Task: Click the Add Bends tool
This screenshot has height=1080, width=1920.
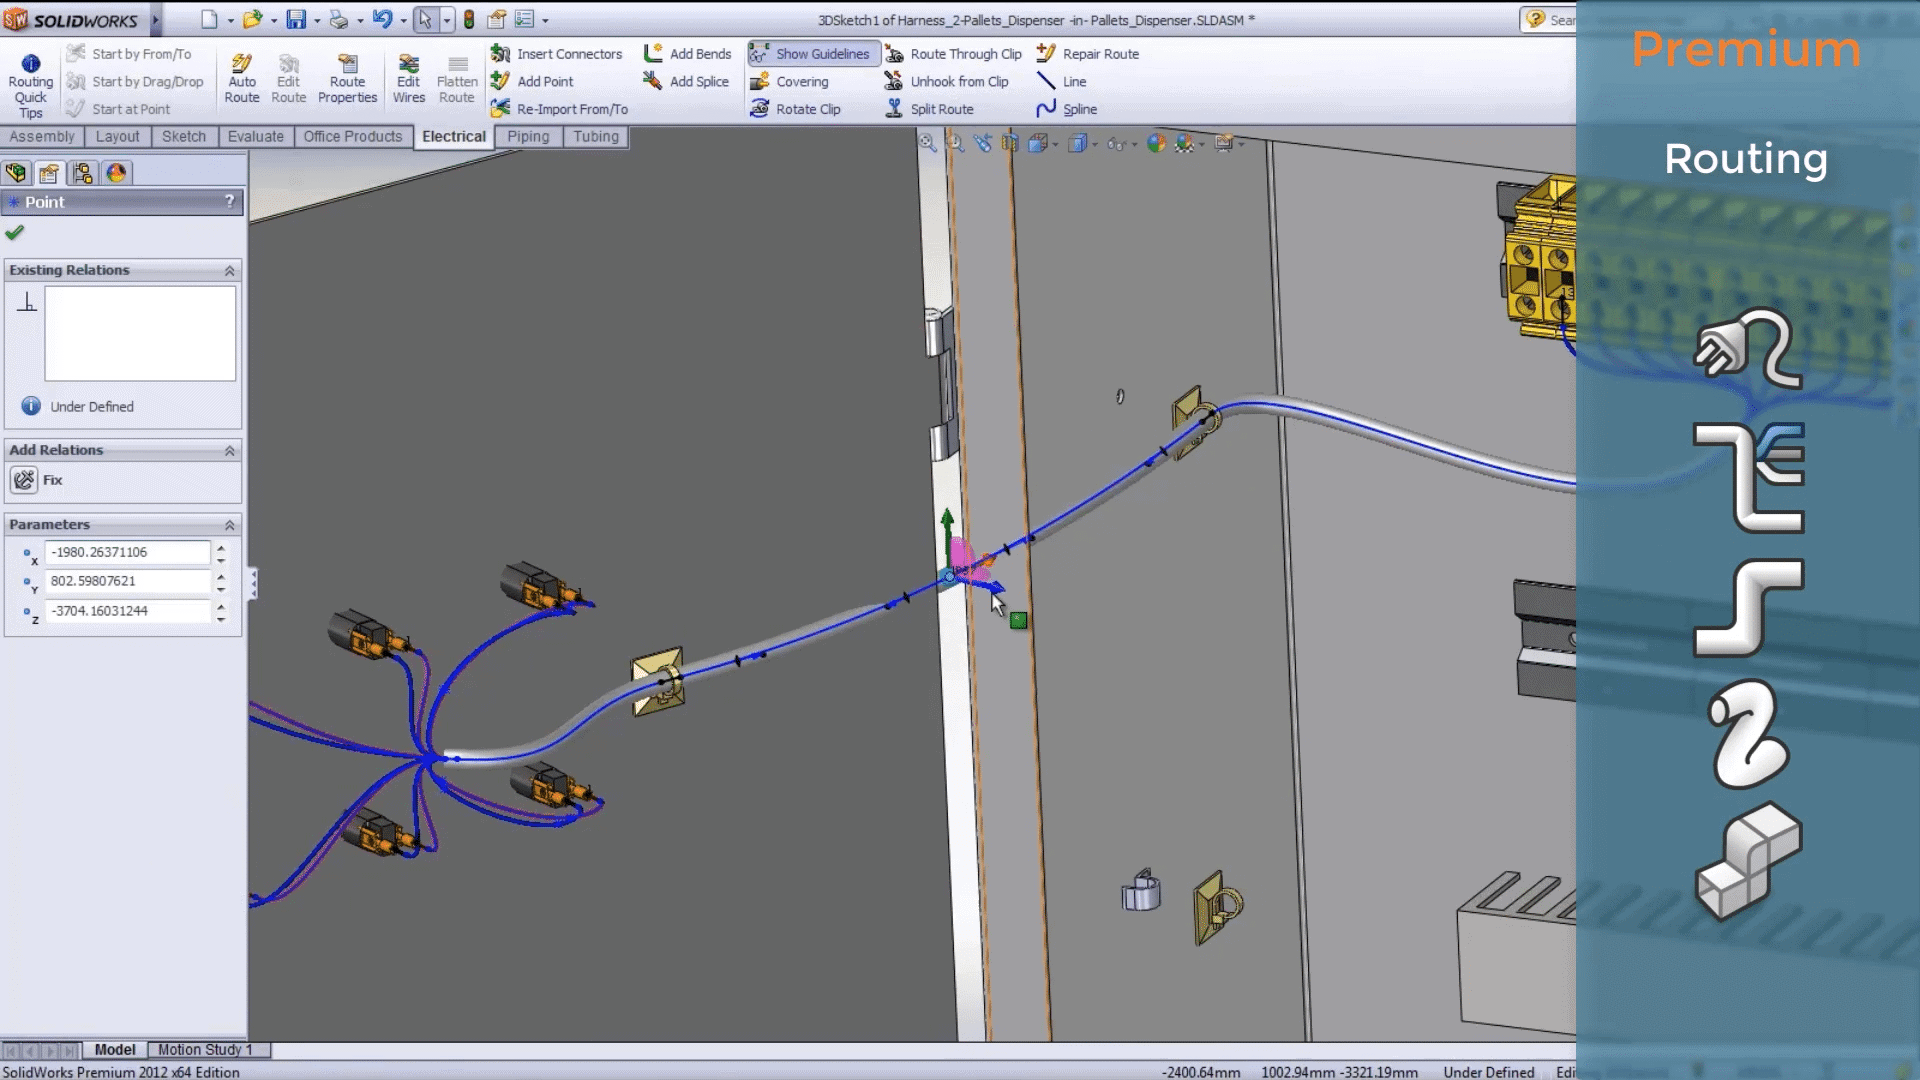Action: 687,54
